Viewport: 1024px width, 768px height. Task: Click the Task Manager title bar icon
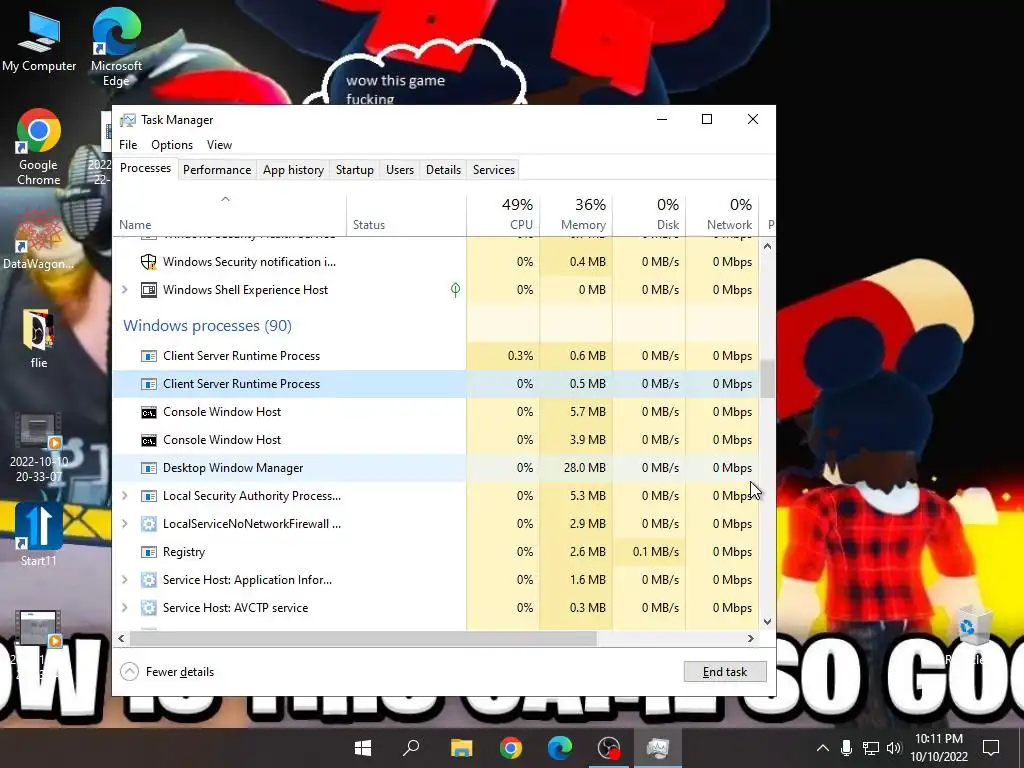coord(128,120)
